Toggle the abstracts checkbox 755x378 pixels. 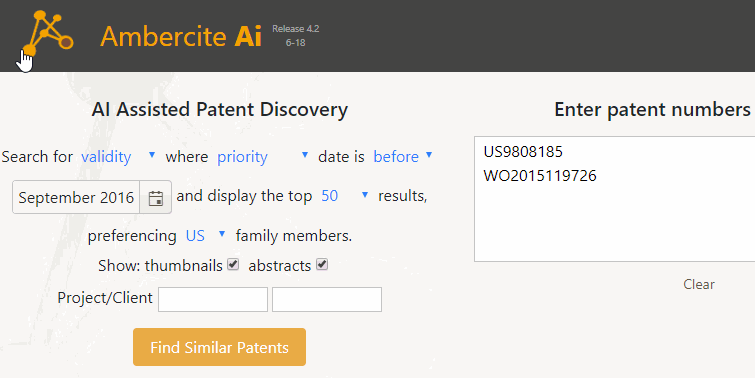coord(322,264)
